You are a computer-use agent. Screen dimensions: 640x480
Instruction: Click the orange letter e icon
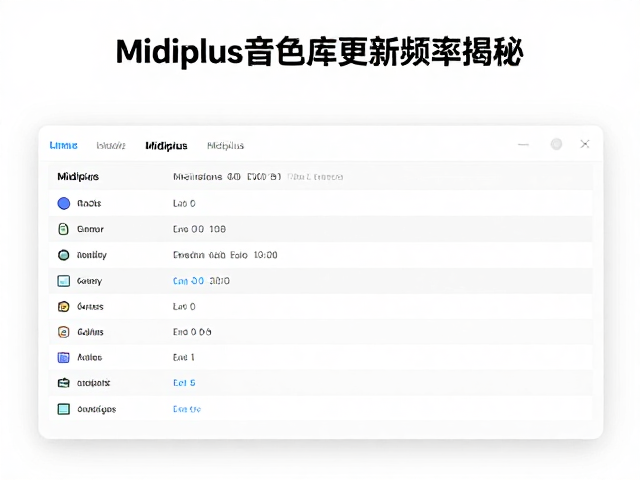coord(63,332)
